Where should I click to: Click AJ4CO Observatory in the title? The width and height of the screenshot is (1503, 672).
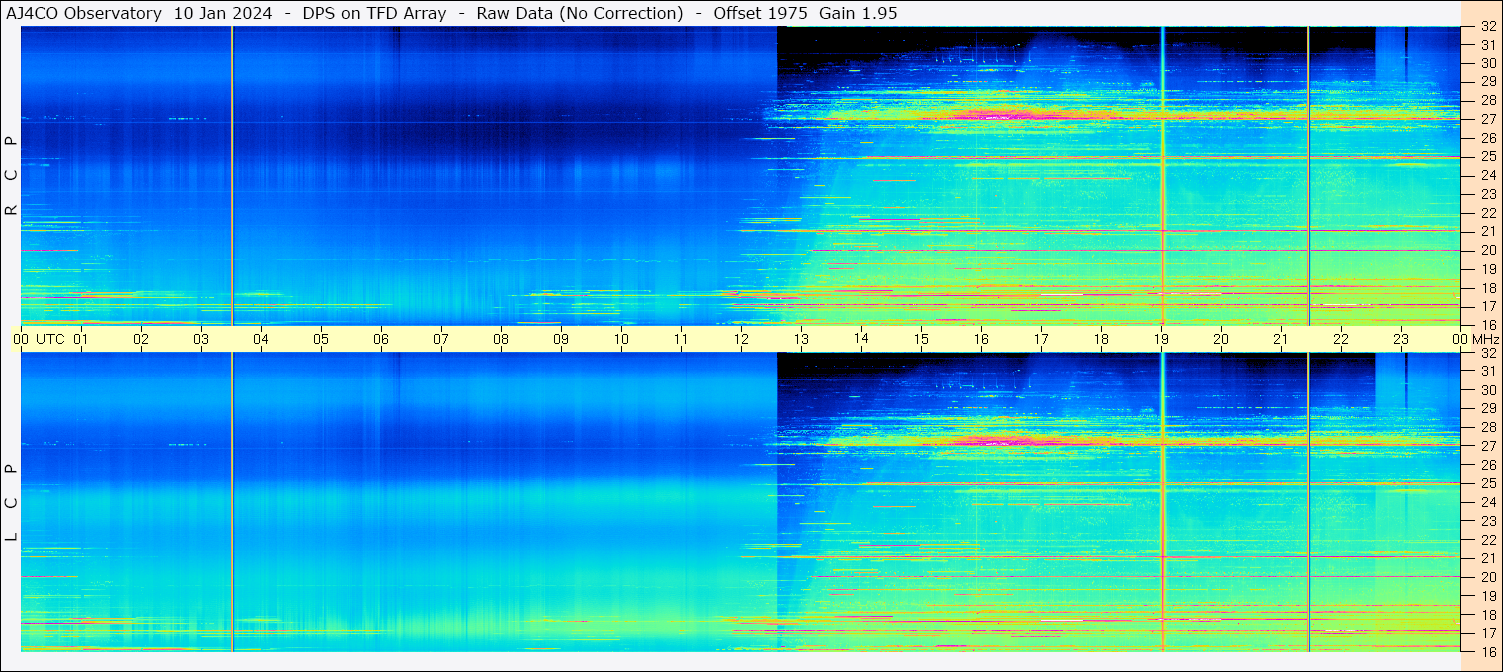84,13
